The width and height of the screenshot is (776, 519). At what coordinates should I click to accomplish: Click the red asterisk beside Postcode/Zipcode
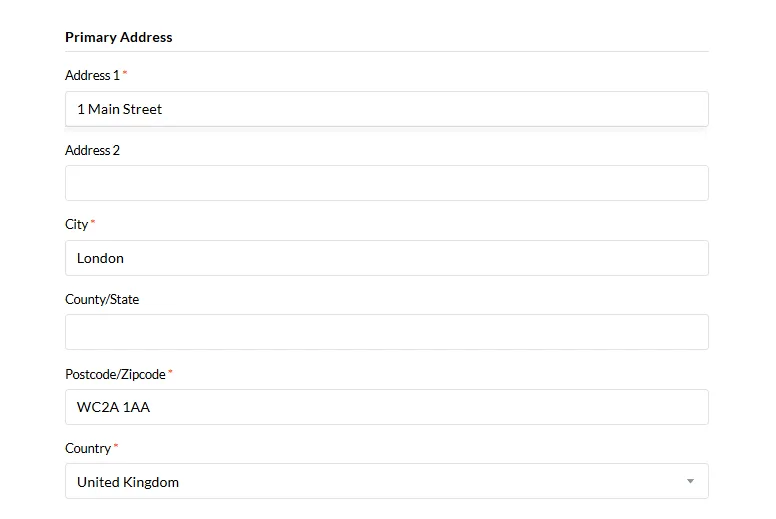[x=170, y=372]
